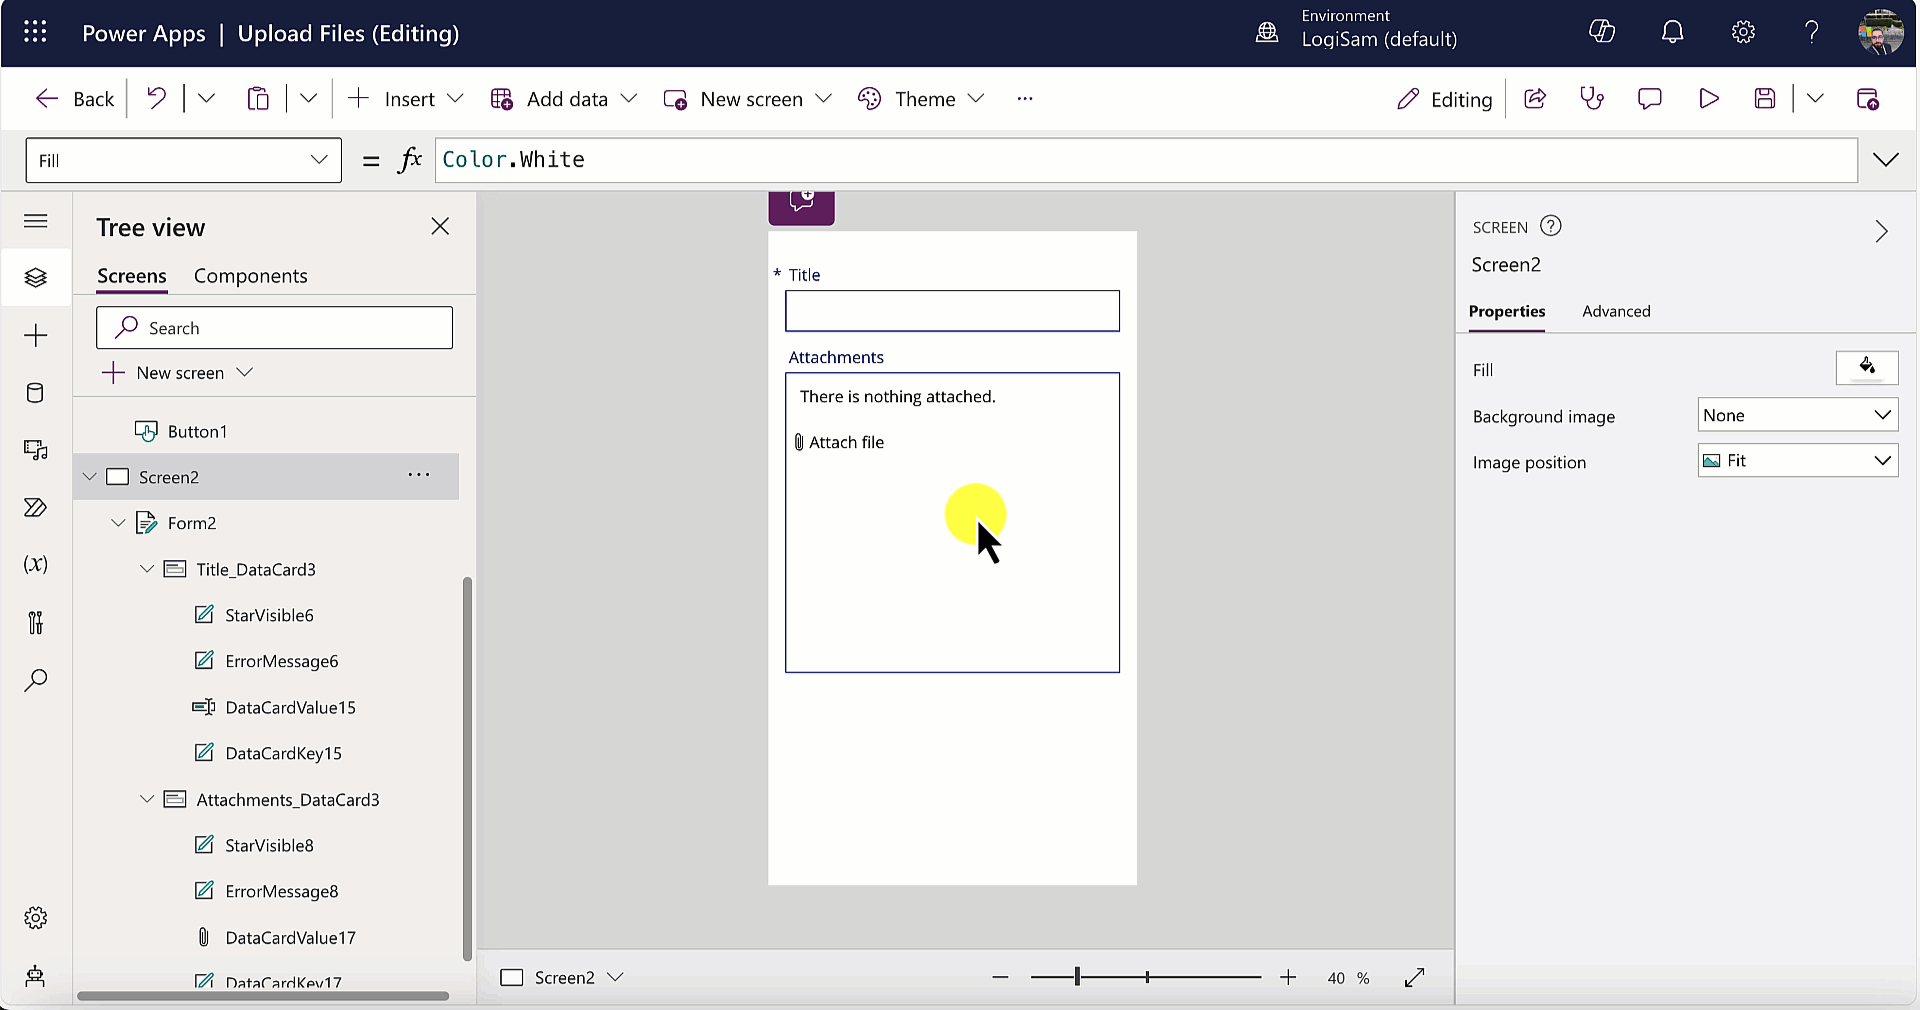
Task: Expand the Attachments_DataCard3 node
Action: (147, 799)
